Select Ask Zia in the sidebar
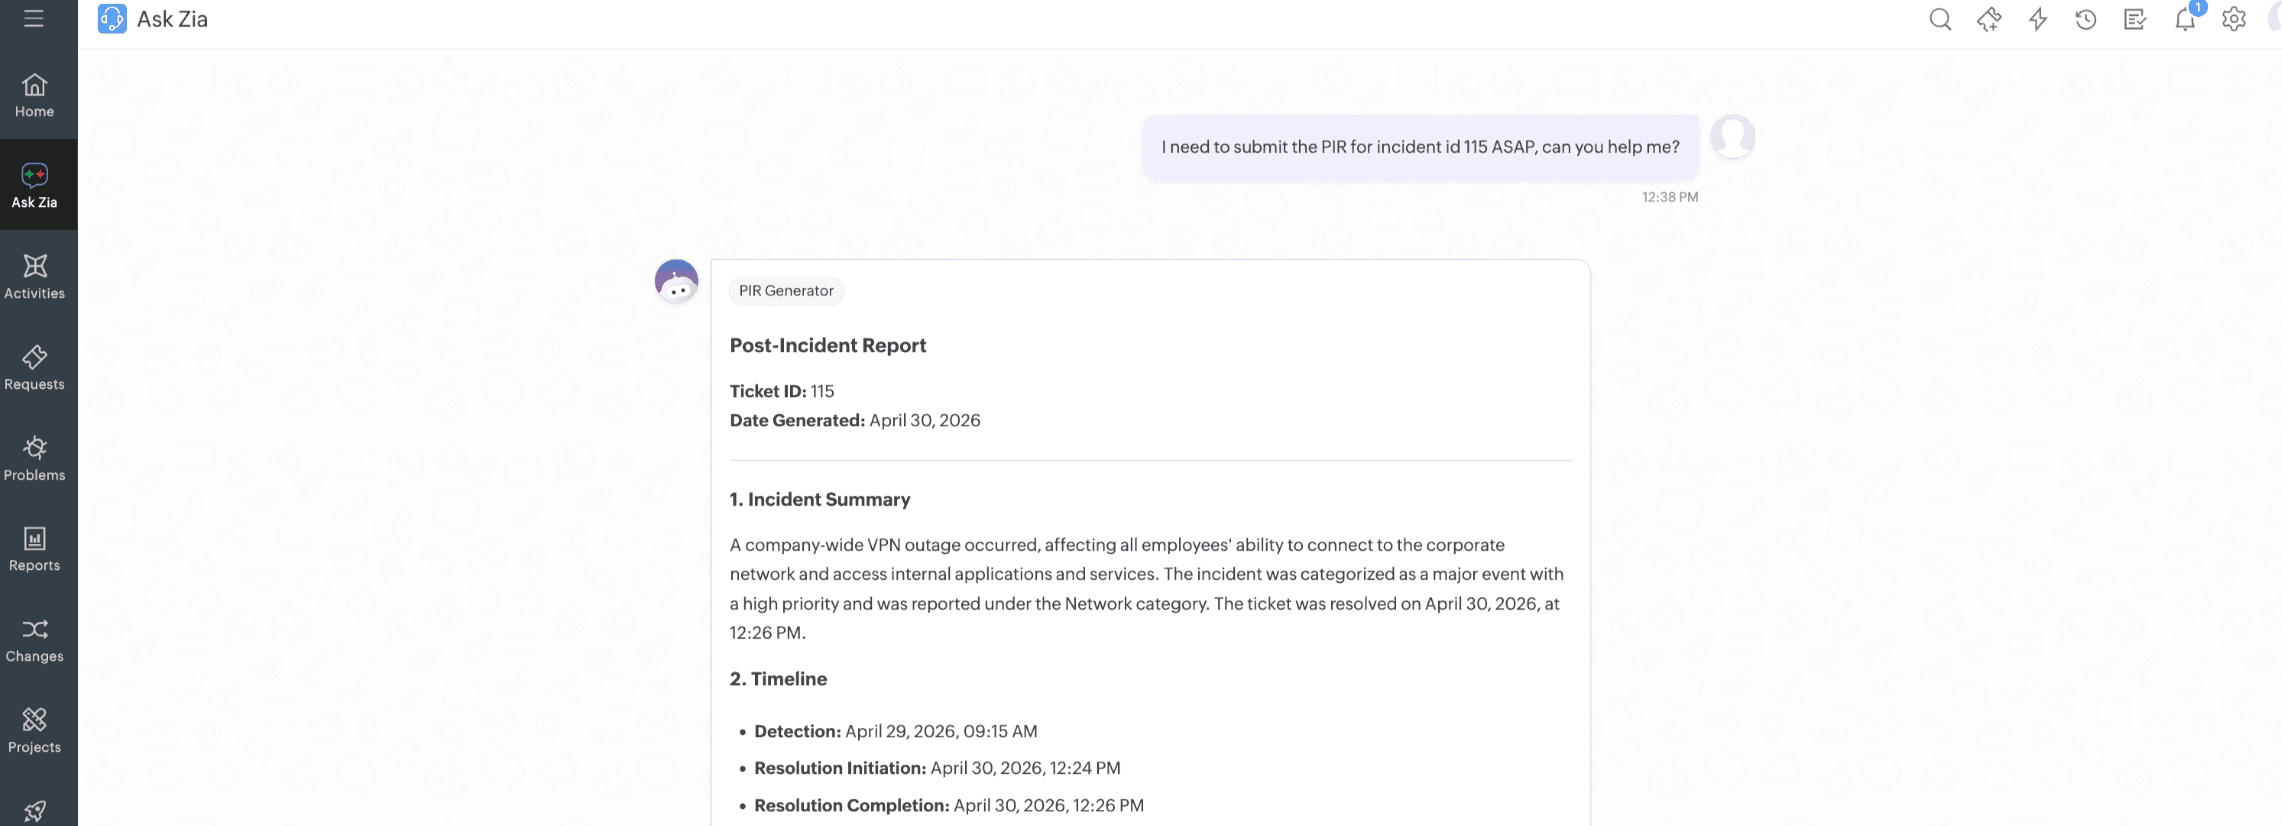Screen dimensions: 2282x826 pos(34,186)
